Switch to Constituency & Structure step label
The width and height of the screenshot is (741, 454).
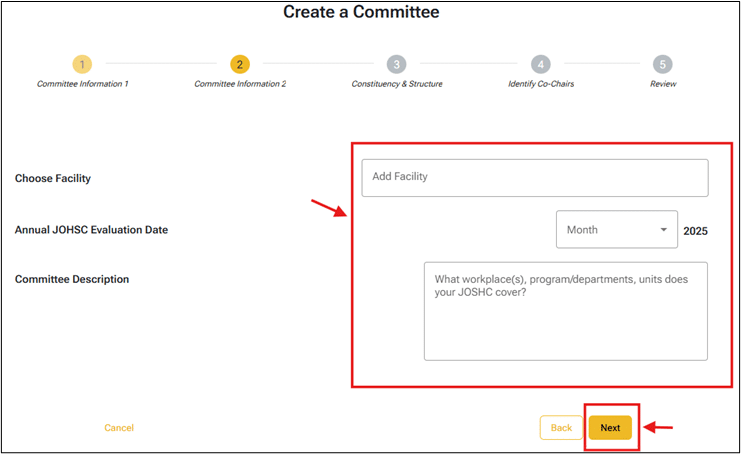pyautogui.click(x=397, y=84)
